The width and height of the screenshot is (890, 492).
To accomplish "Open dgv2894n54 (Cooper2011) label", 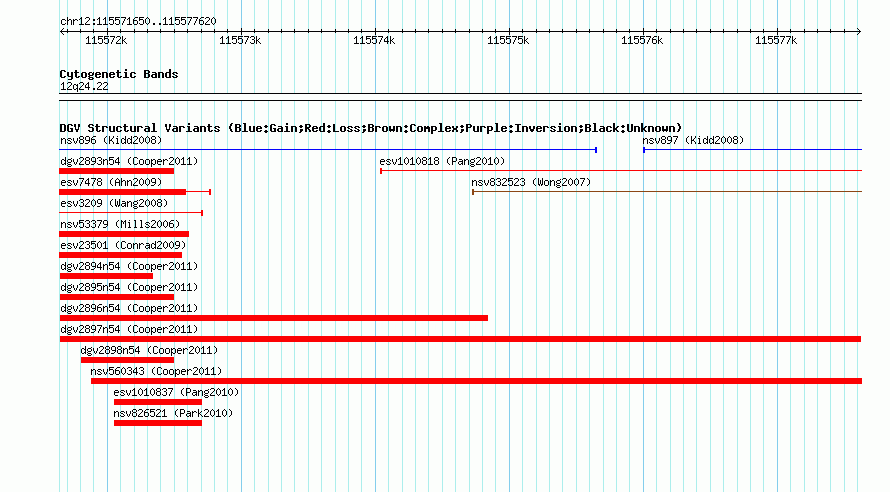I will pyautogui.click(x=129, y=266).
